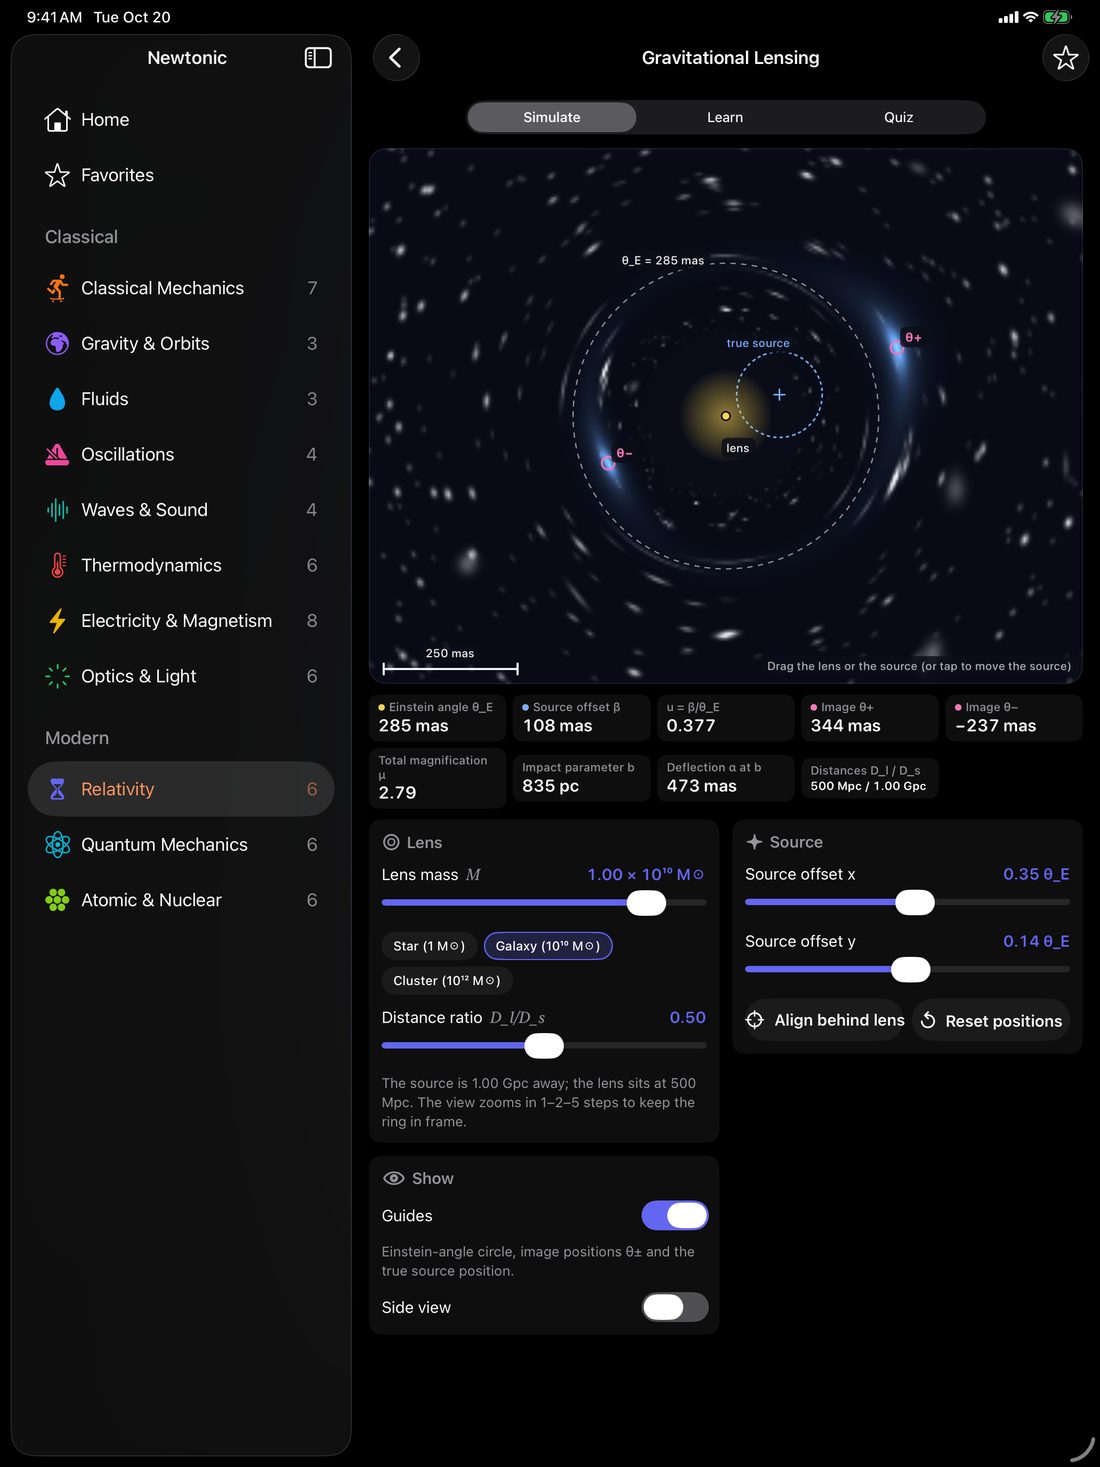Tap the Wi-Fi indicator in status bar
The width and height of the screenshot is (1100, 1467).
pos(1030,17)
